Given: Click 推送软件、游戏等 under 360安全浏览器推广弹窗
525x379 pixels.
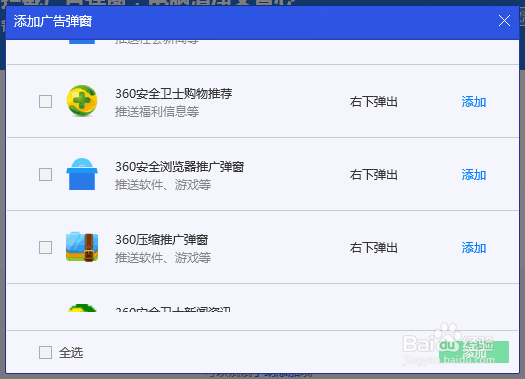Looking at the screenshot, I should point(163,184).
